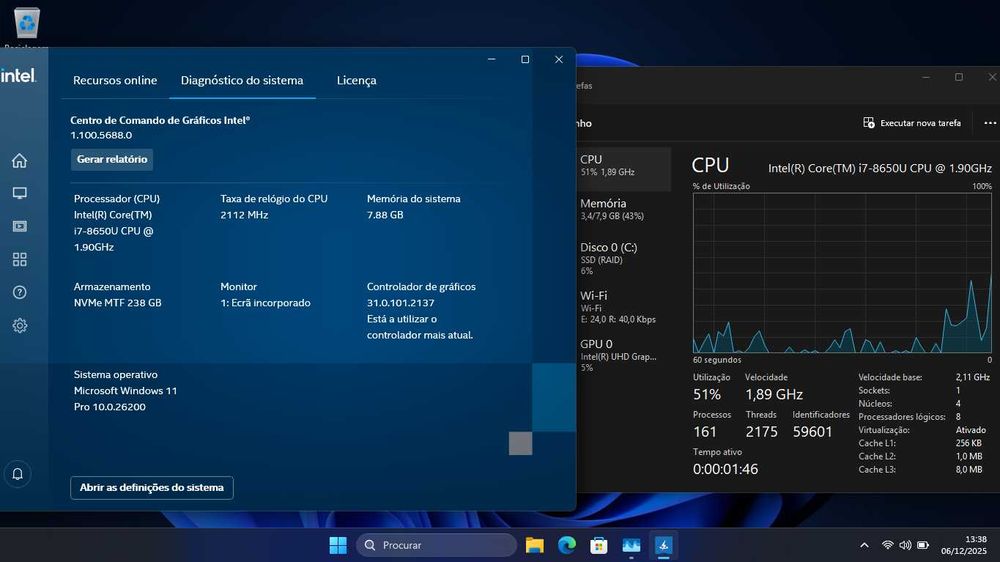Switch to Recursos online tab

pyautogui.click(x=115, y=80)
